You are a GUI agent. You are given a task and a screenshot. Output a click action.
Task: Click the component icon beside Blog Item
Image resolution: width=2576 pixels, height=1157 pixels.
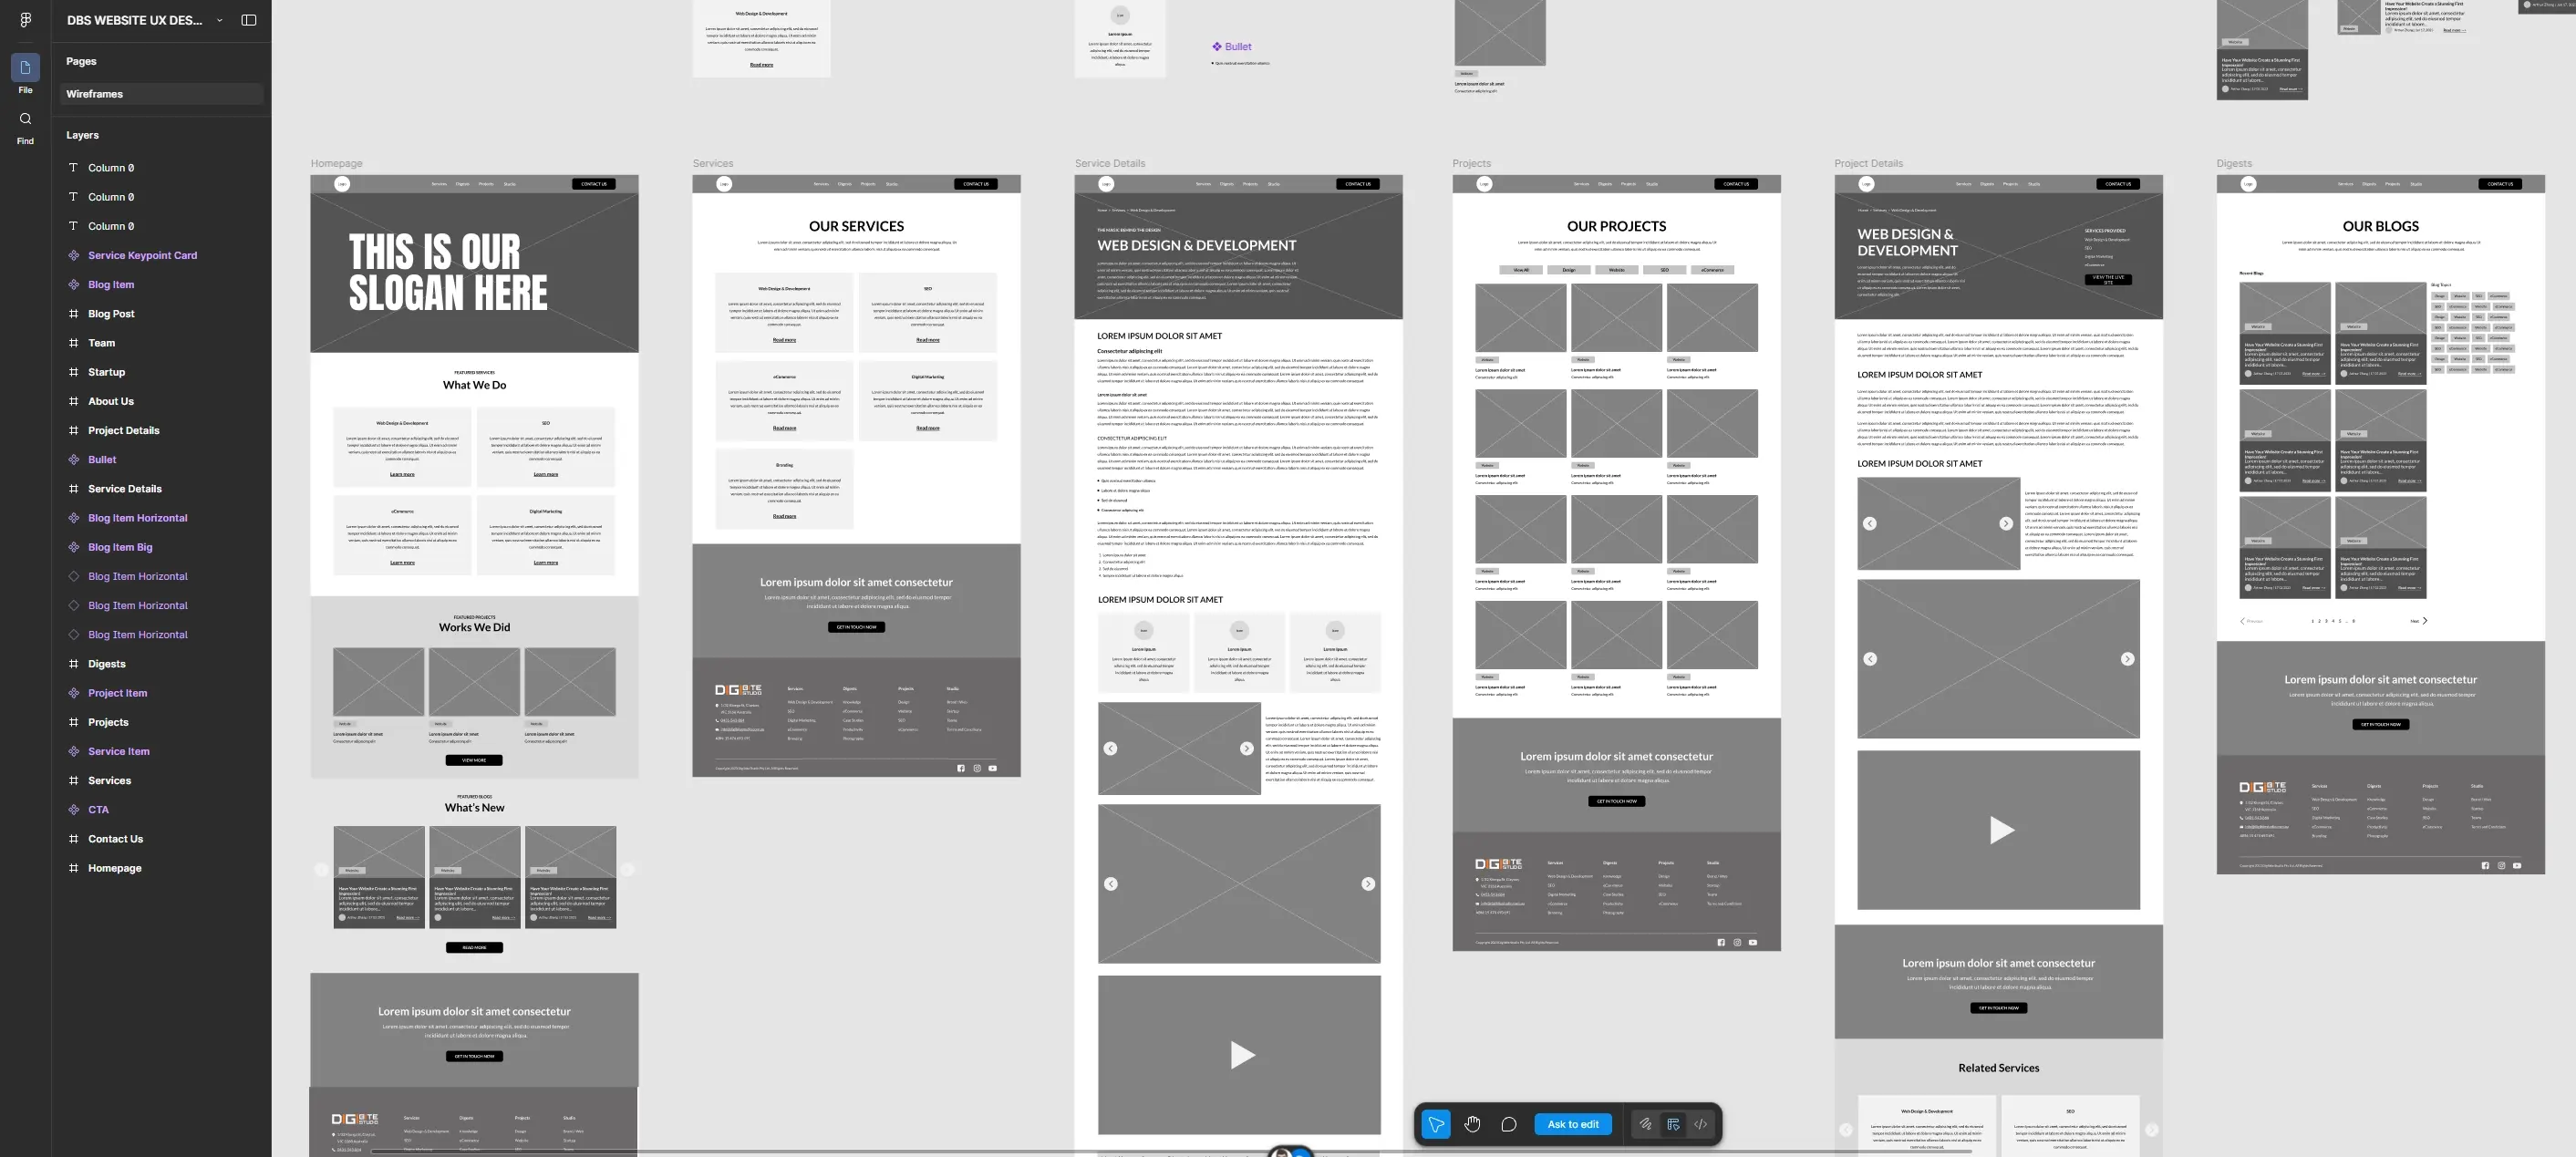73,285
